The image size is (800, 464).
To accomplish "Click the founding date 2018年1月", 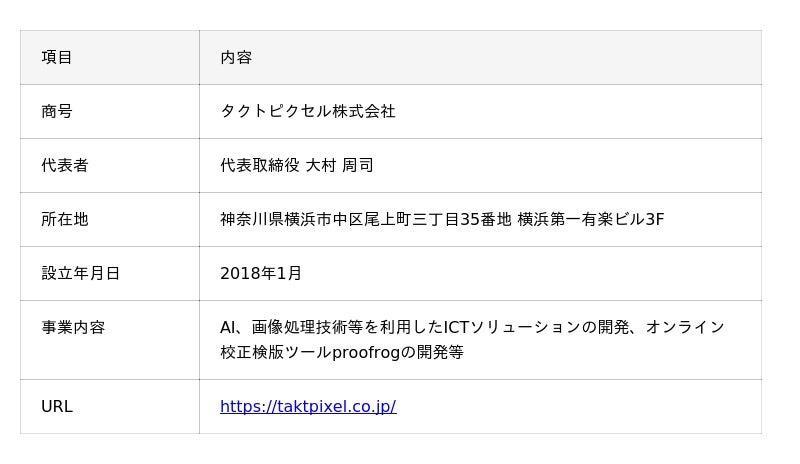I will (261, 274).
